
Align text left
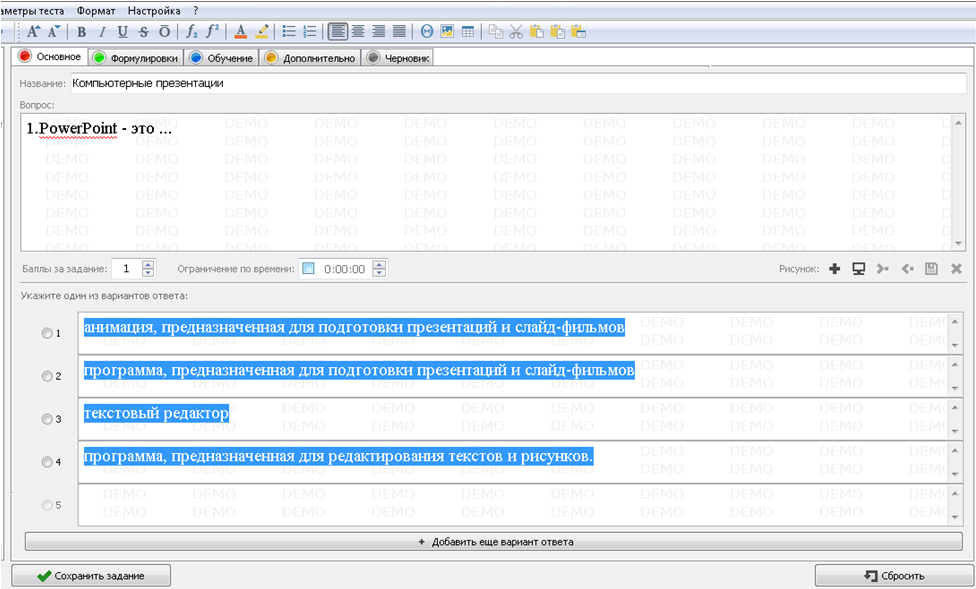(337, 31)
